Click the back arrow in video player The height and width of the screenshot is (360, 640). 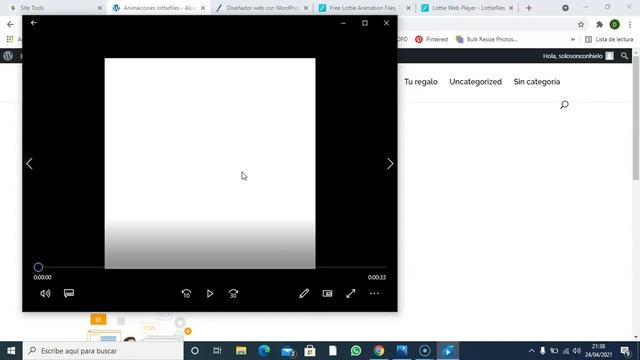tap(34, 23)
